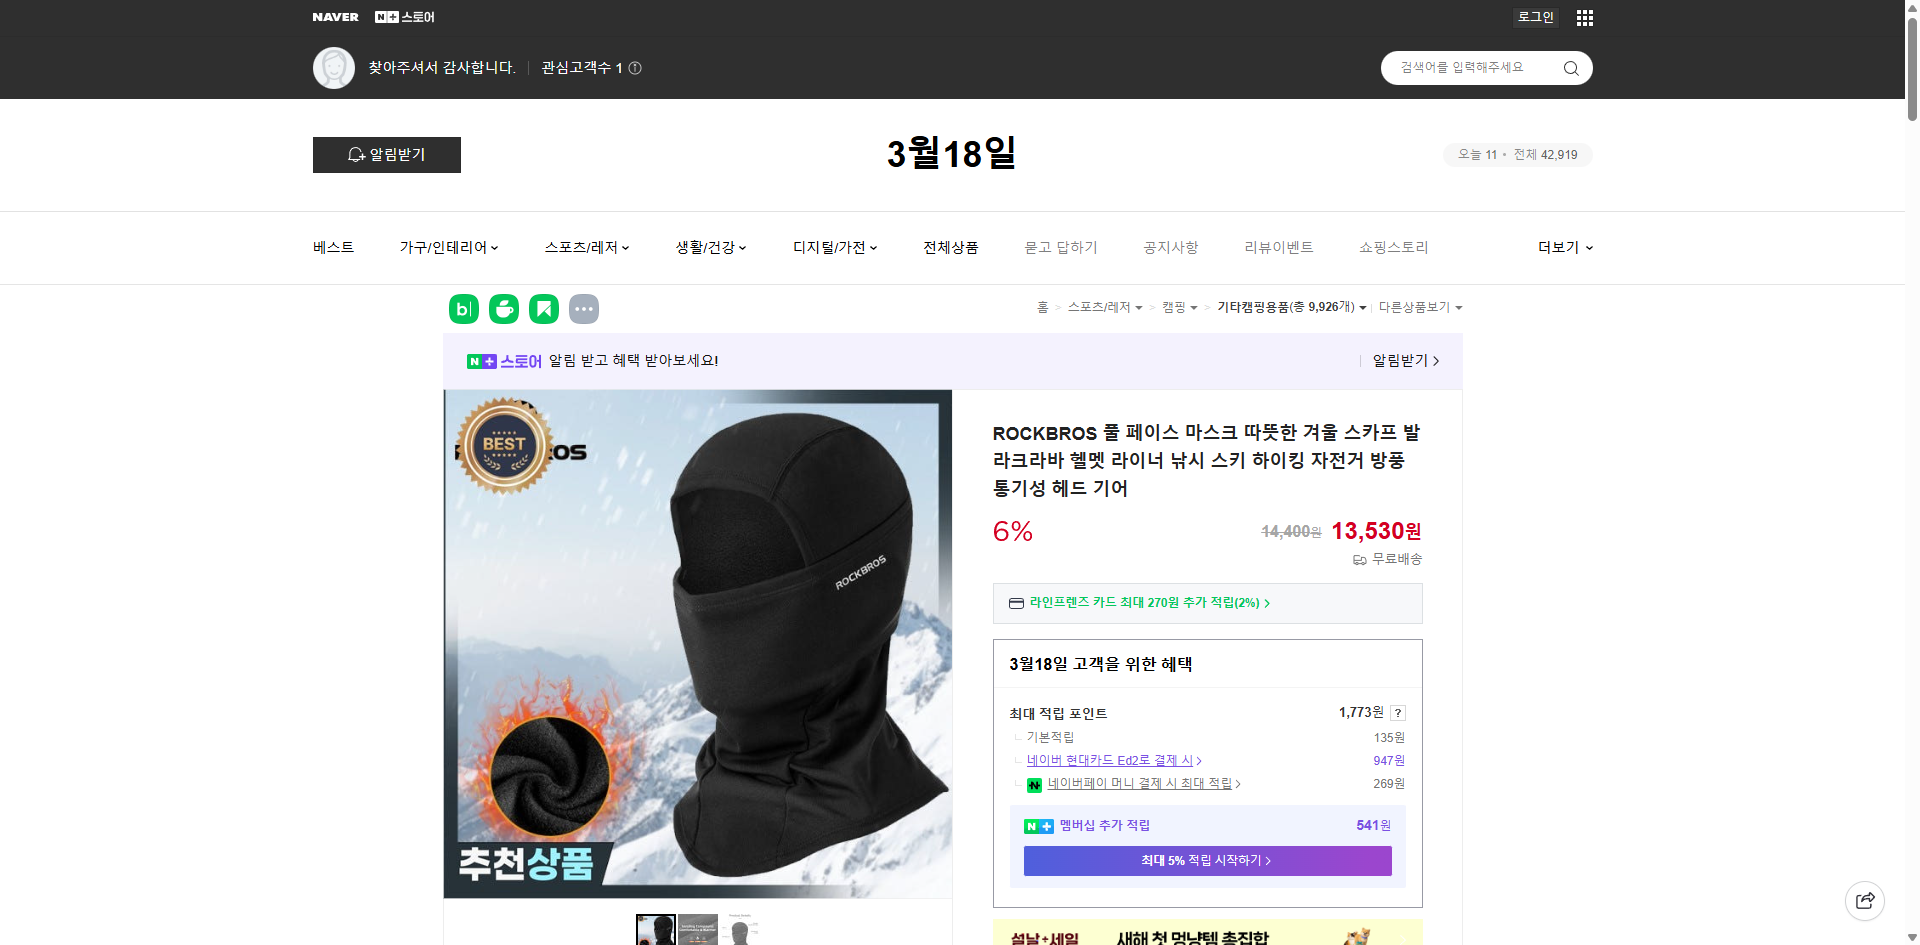Share the product to Naver Blog

463,309
